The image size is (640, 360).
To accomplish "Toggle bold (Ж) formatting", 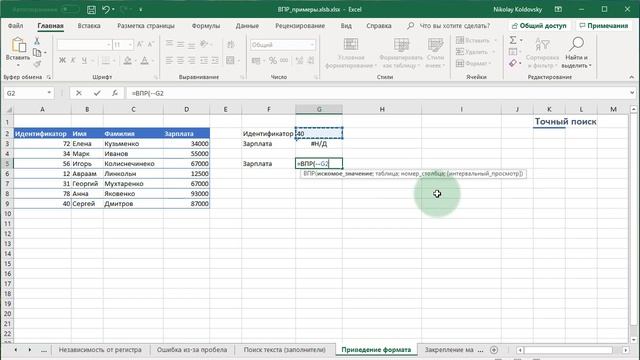I will click(x=62, y=60).
